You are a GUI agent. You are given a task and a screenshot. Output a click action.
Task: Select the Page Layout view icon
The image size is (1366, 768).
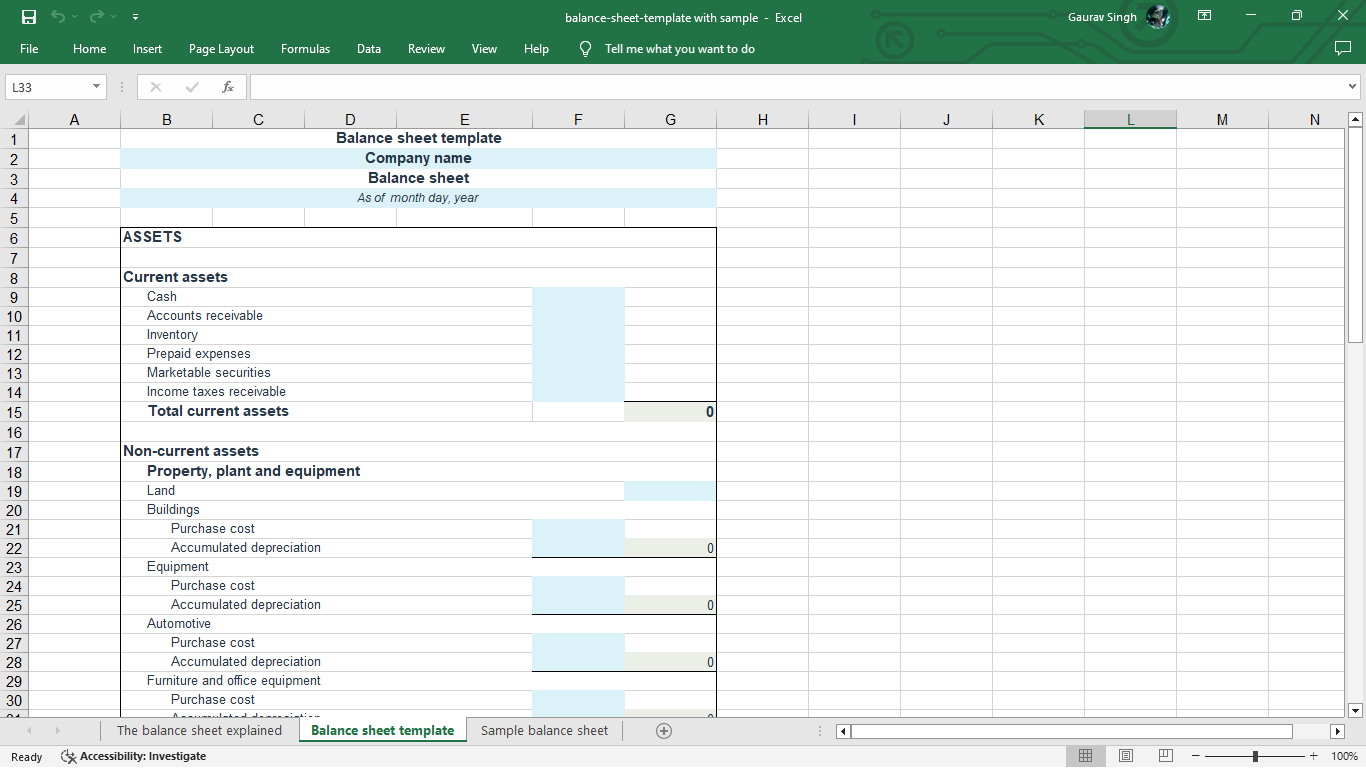(1125, 755)
